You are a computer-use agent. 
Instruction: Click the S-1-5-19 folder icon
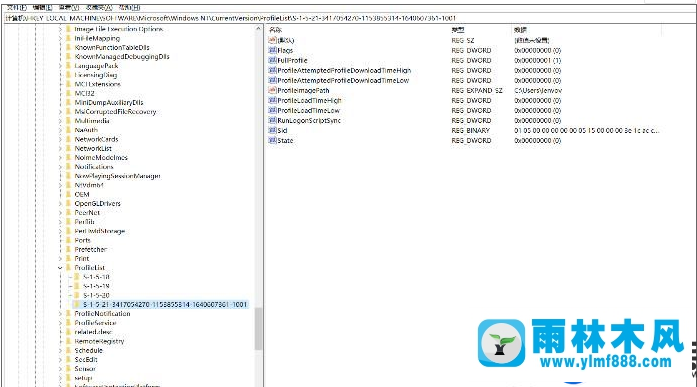77,286
